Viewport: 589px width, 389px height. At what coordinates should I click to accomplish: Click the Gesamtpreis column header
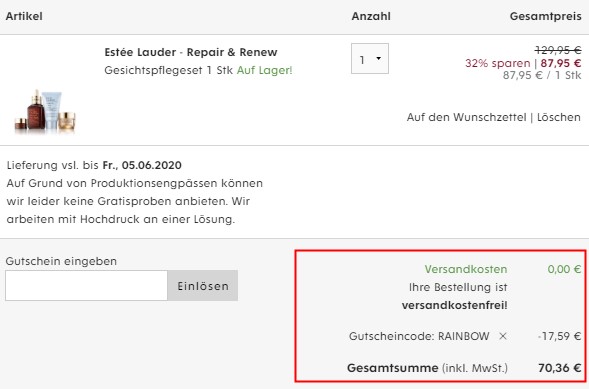(545, 17)
